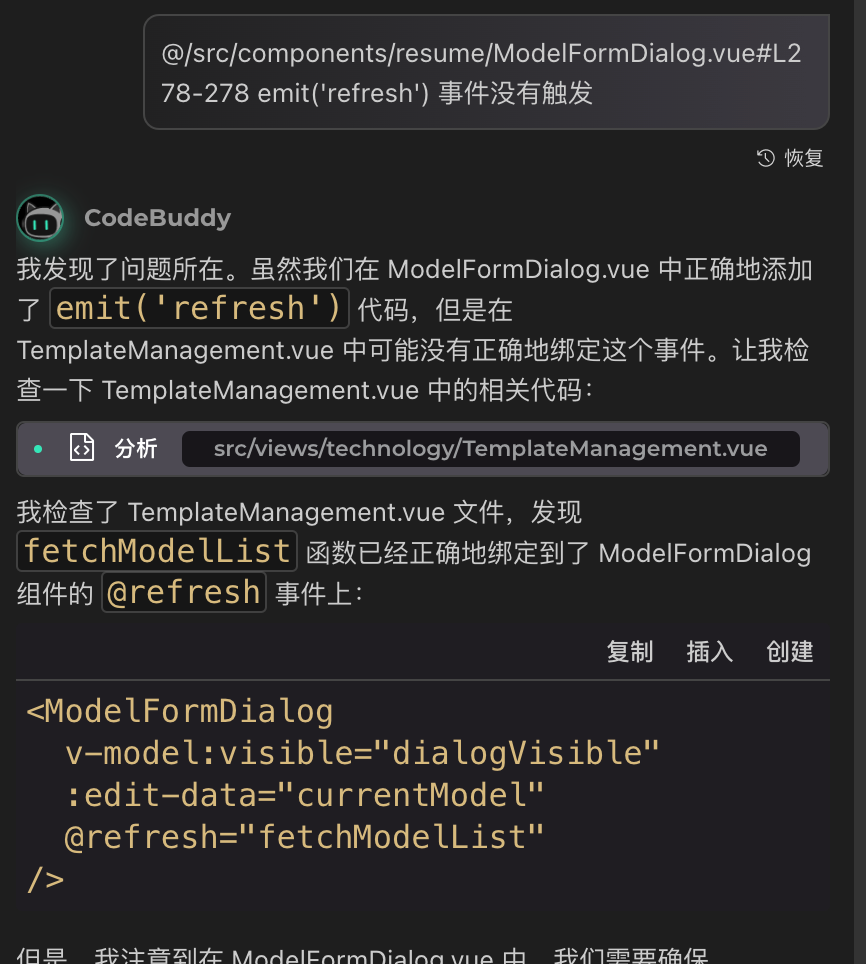Click the CodeBuddy name label
The height and width of the screenshot is (964, 866).
[157, 218]
